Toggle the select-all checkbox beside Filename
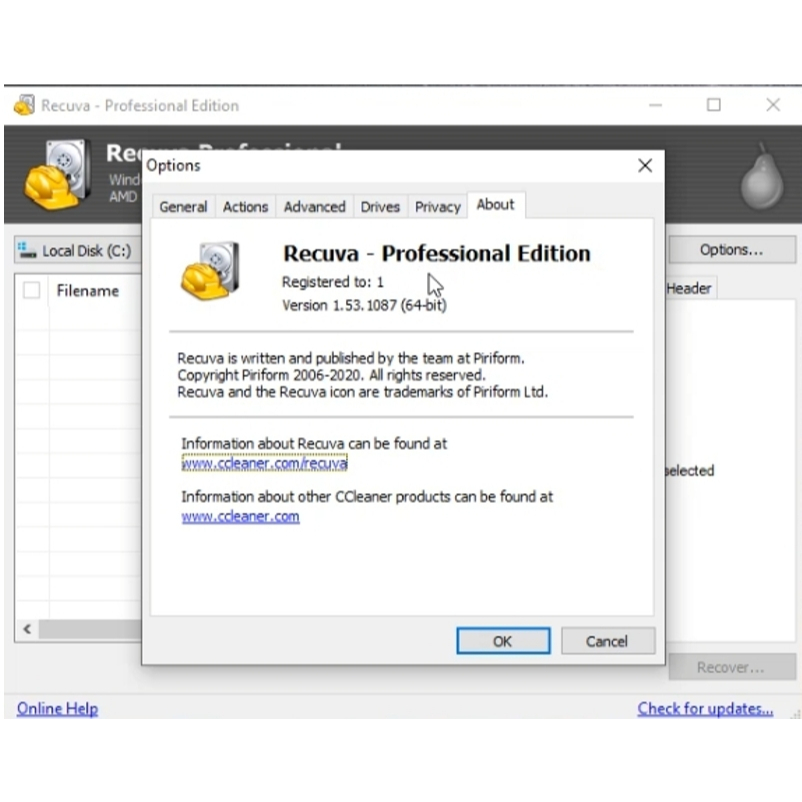802x802 pixels. [32, 290]
